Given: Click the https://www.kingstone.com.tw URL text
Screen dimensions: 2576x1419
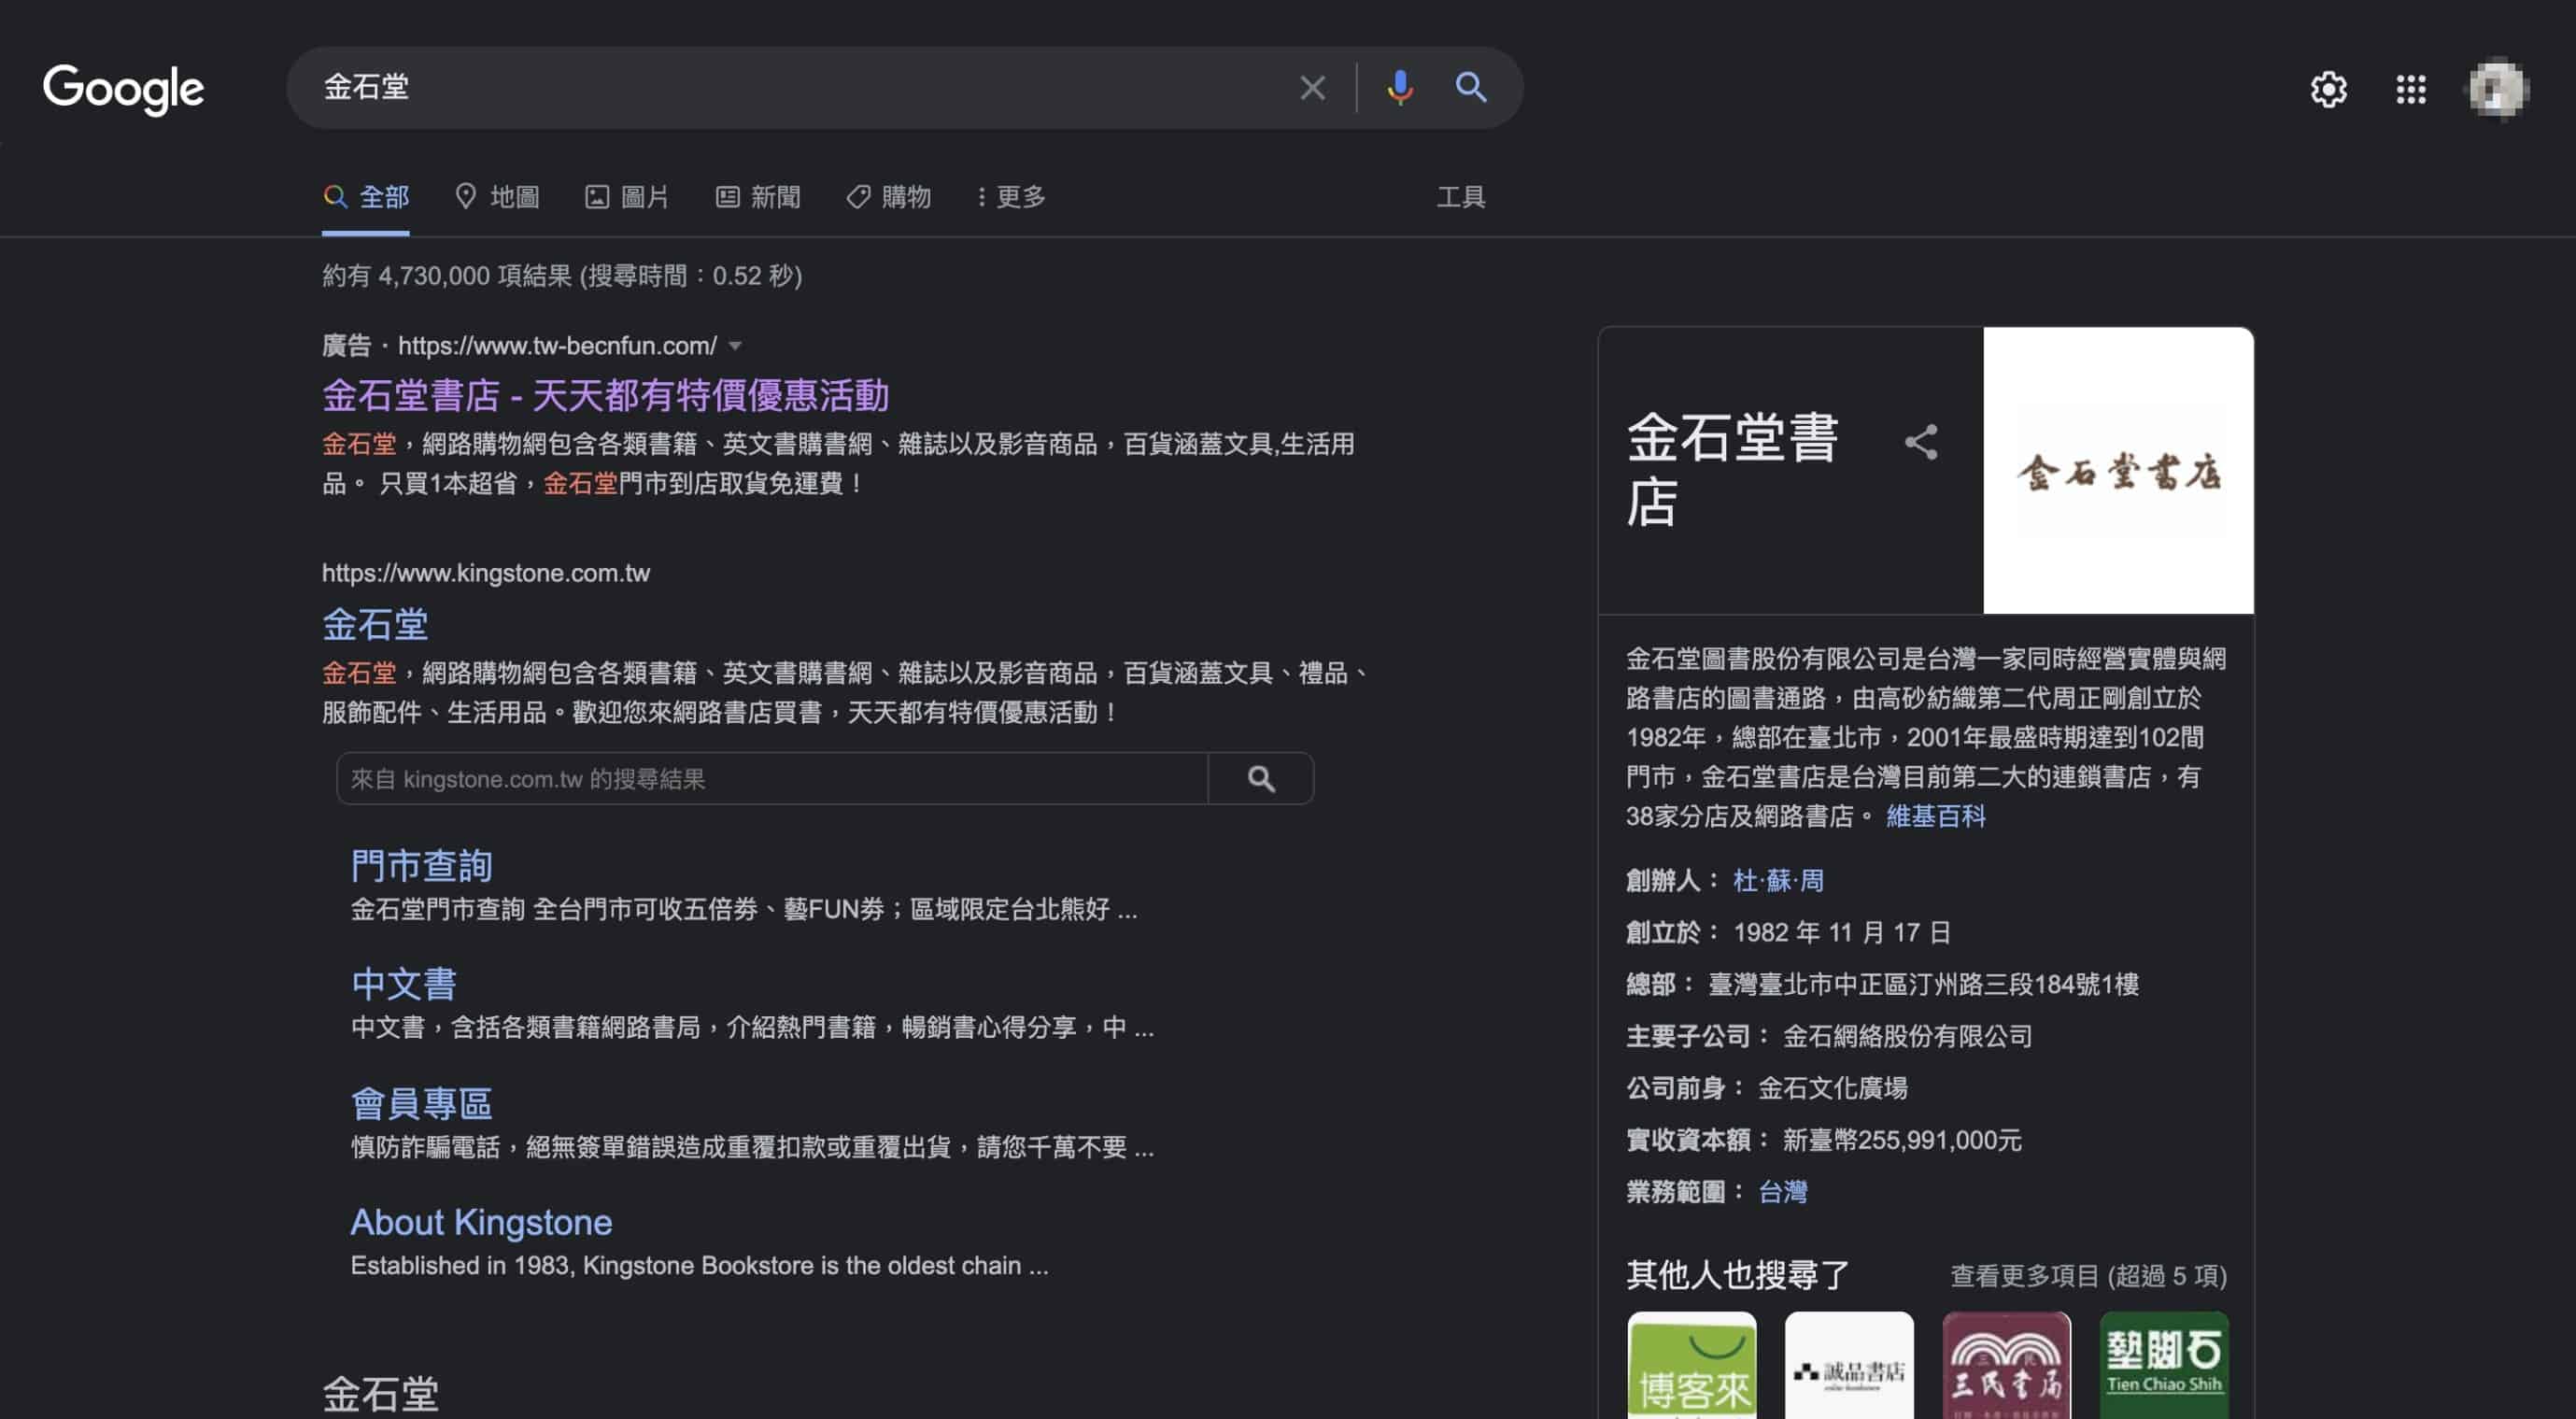Looking at the screenshot, I should [486, 573].
